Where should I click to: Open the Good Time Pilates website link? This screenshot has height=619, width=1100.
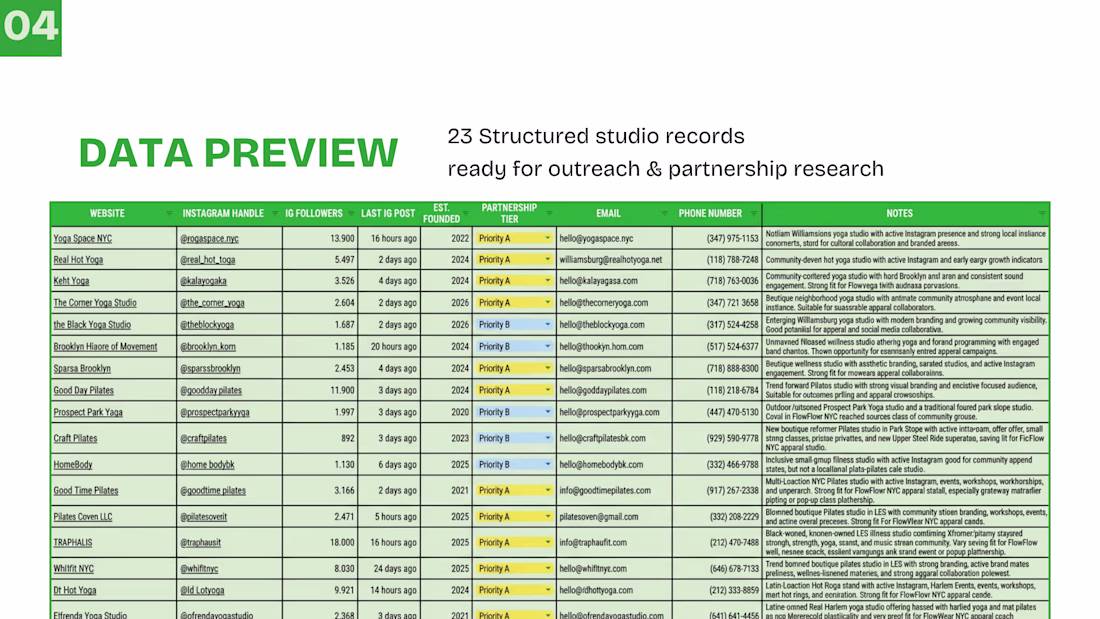(x=86, y=491)
